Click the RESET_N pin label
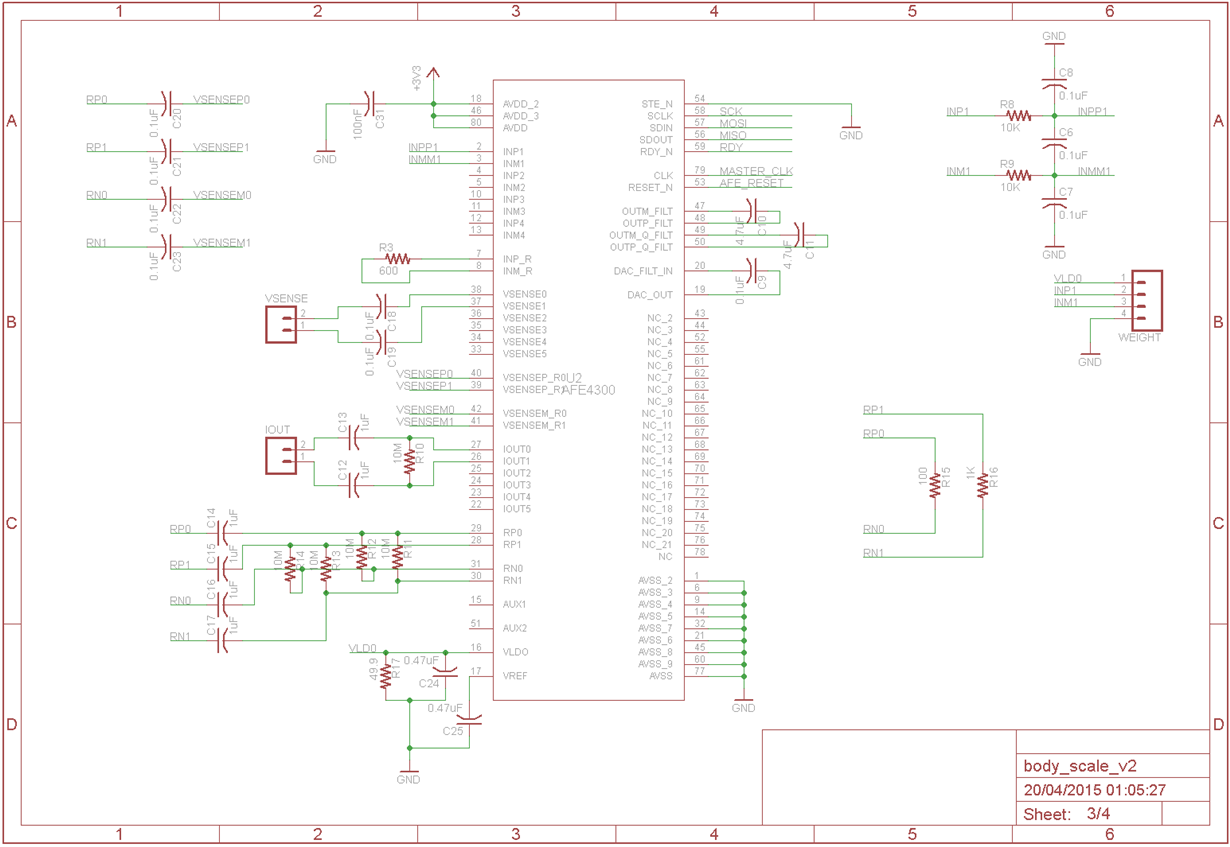Image resolution: width=1230 pixels, height=847 pixels. pyautogui.click(x=650, y=188)
